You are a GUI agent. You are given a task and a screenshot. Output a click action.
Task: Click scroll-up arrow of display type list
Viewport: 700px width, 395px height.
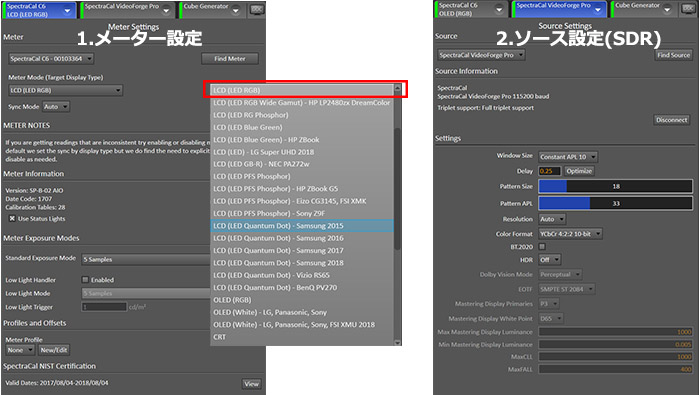[x=397, y=88]
